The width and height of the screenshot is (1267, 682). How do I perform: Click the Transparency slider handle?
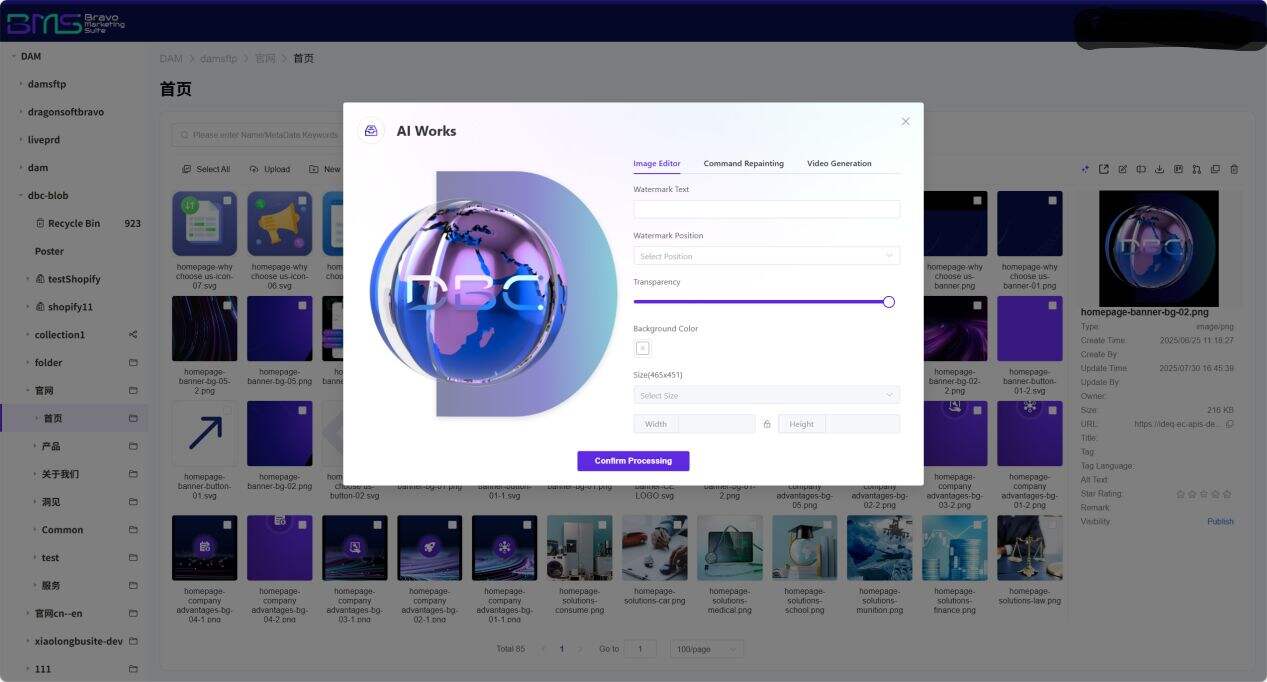pyautogui.click(x=888, y=302)
